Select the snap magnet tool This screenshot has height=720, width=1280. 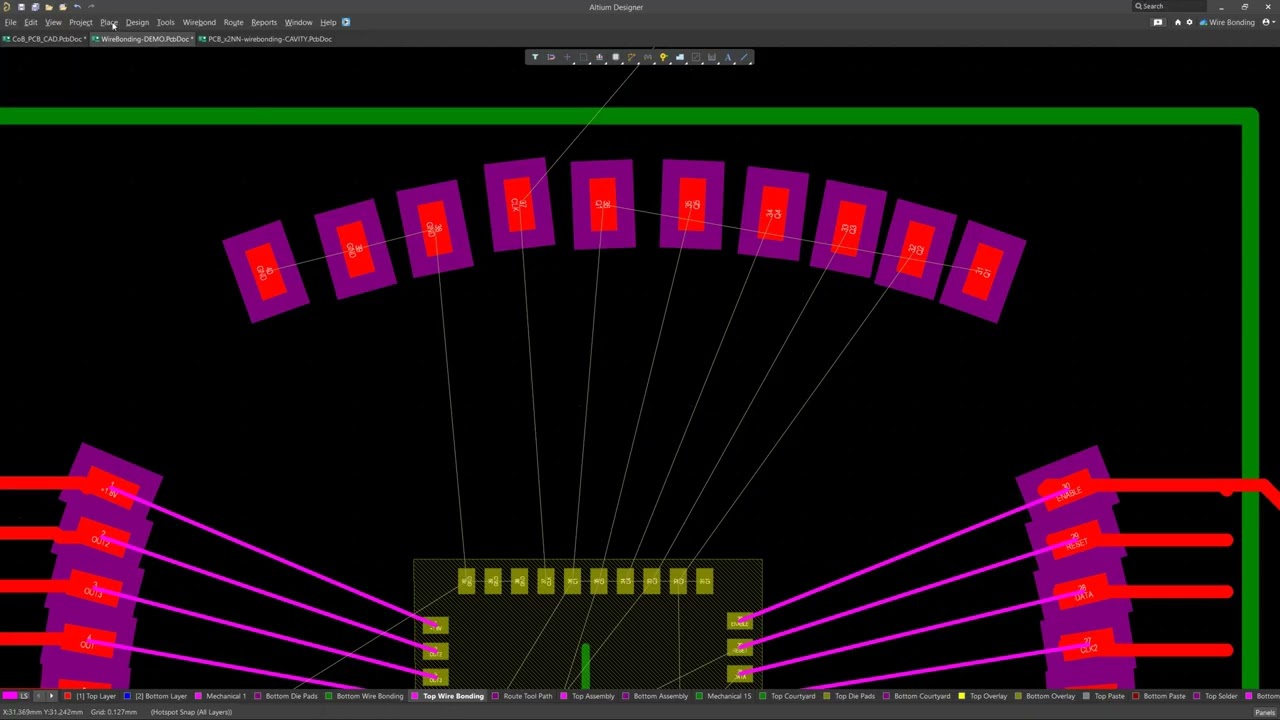point(551,57)
